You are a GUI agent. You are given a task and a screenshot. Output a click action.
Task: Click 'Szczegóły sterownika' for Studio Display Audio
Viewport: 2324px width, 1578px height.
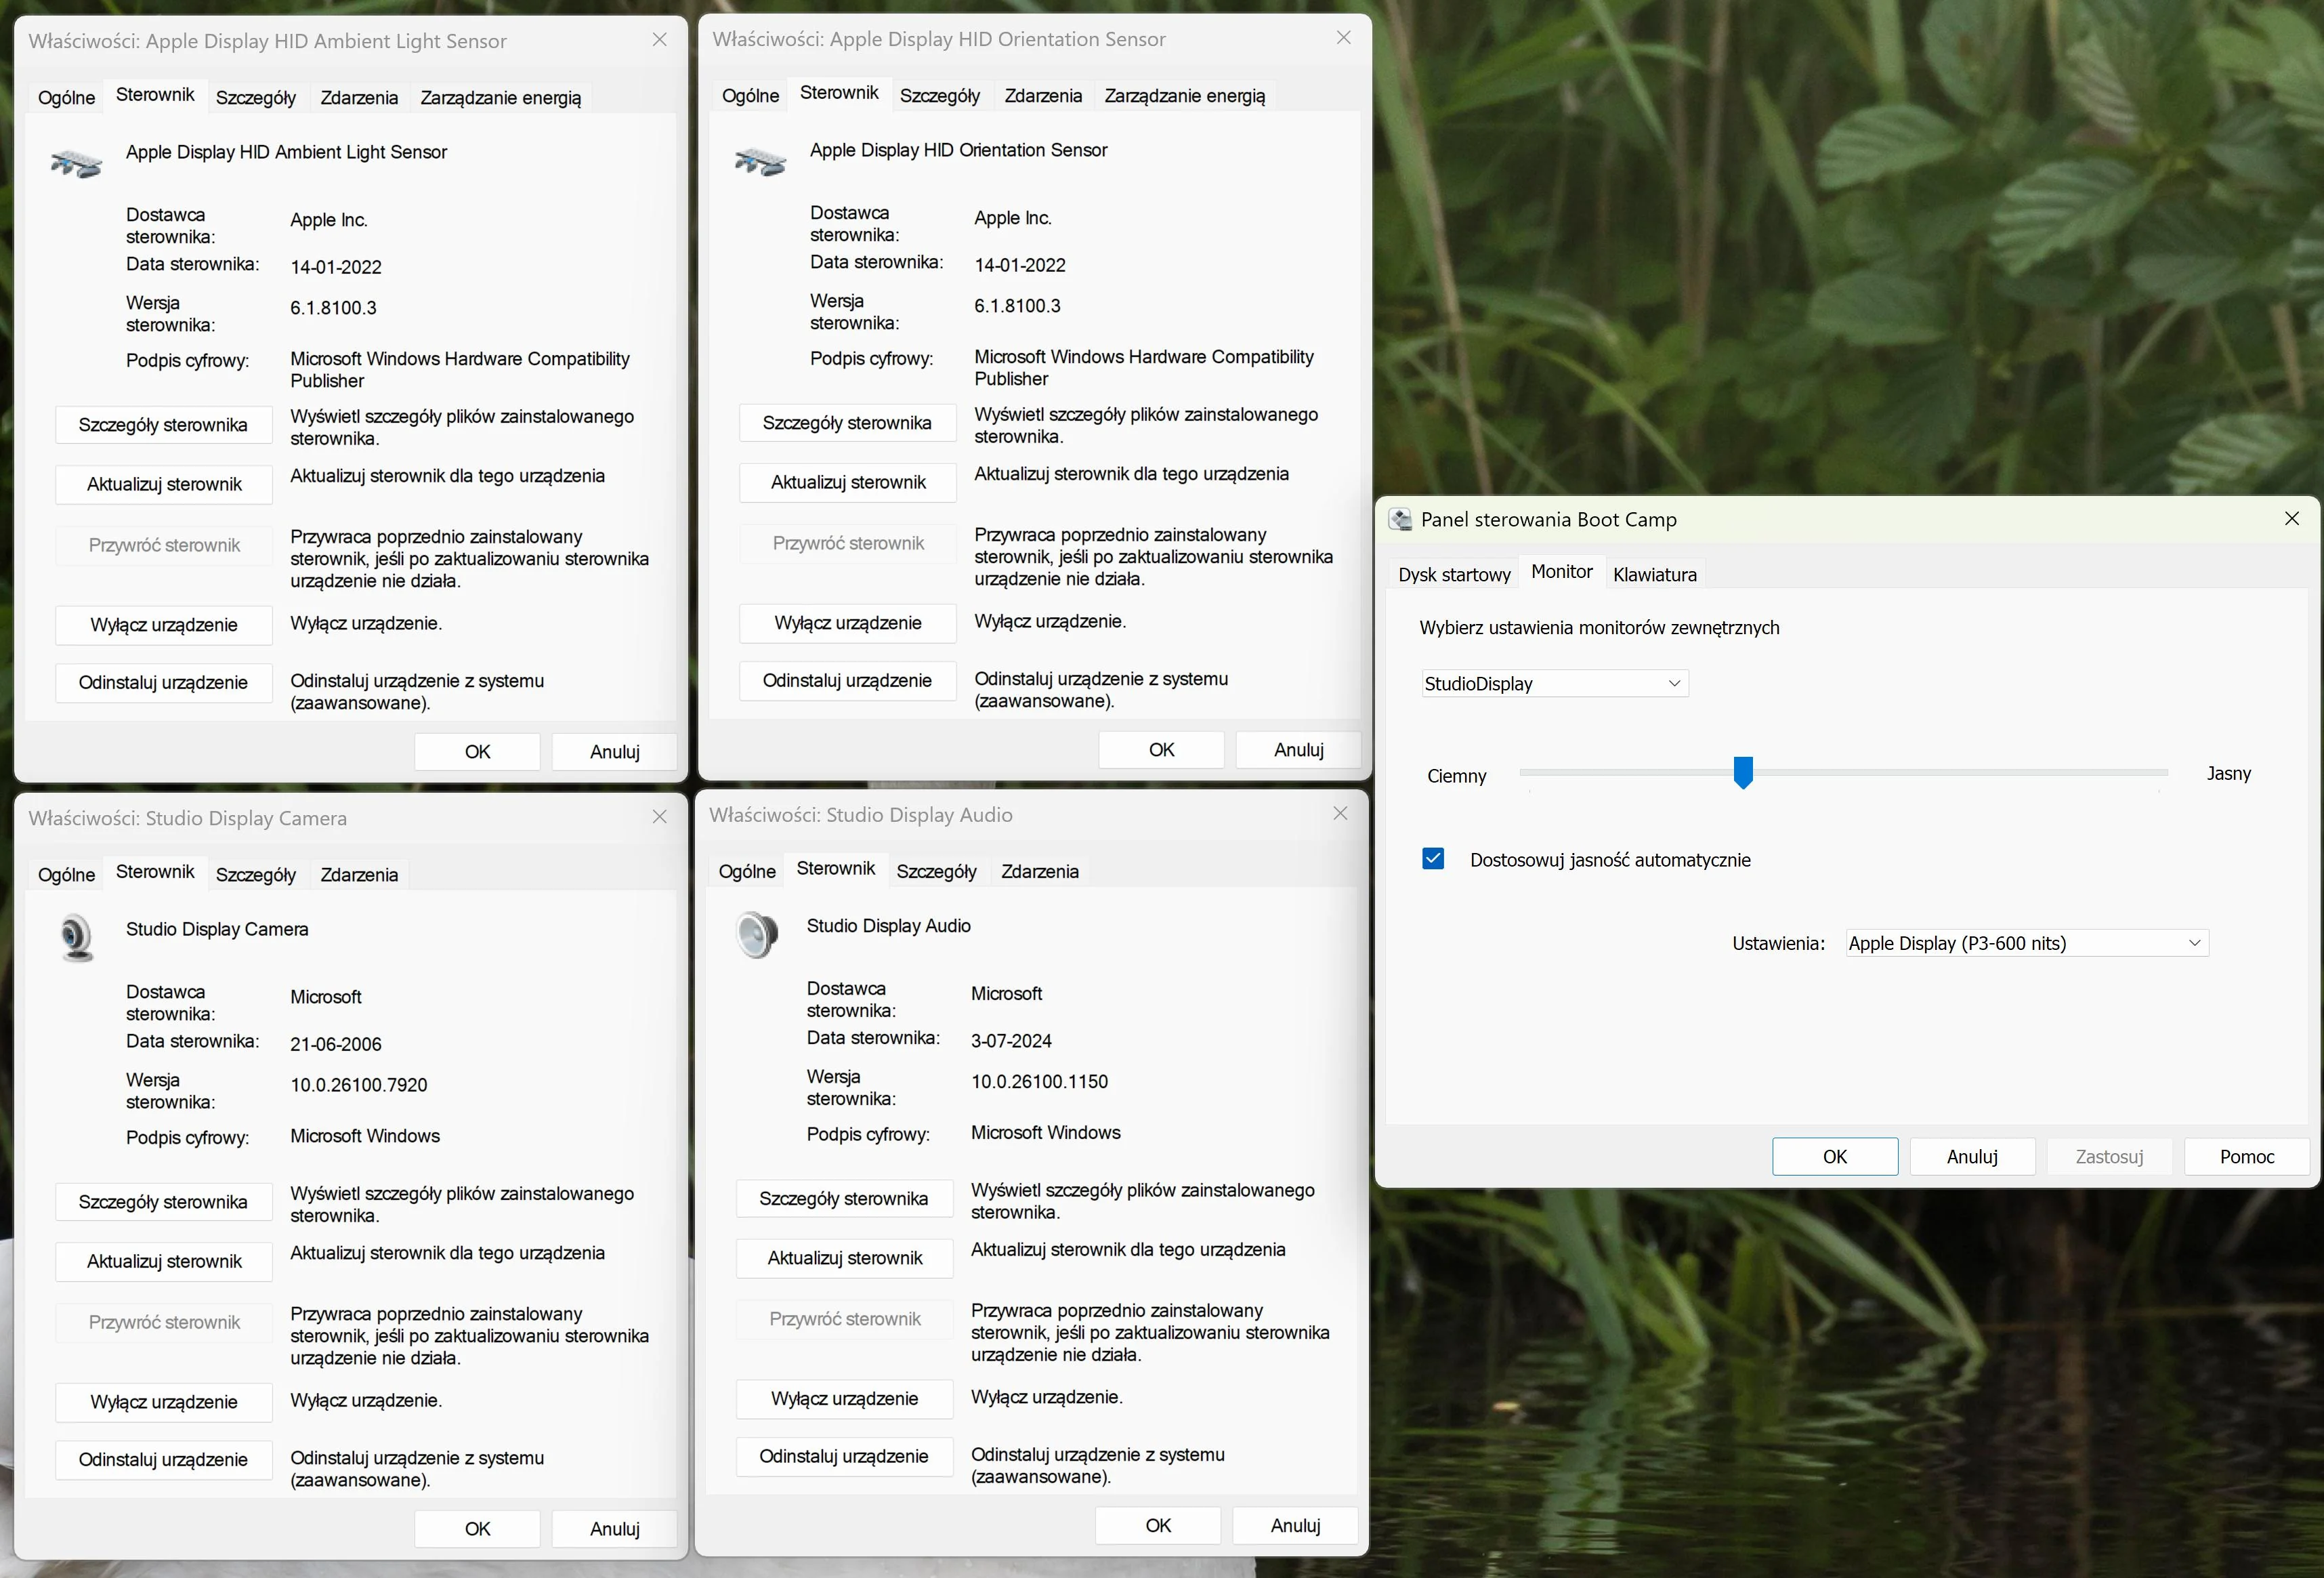(845, 1198)
